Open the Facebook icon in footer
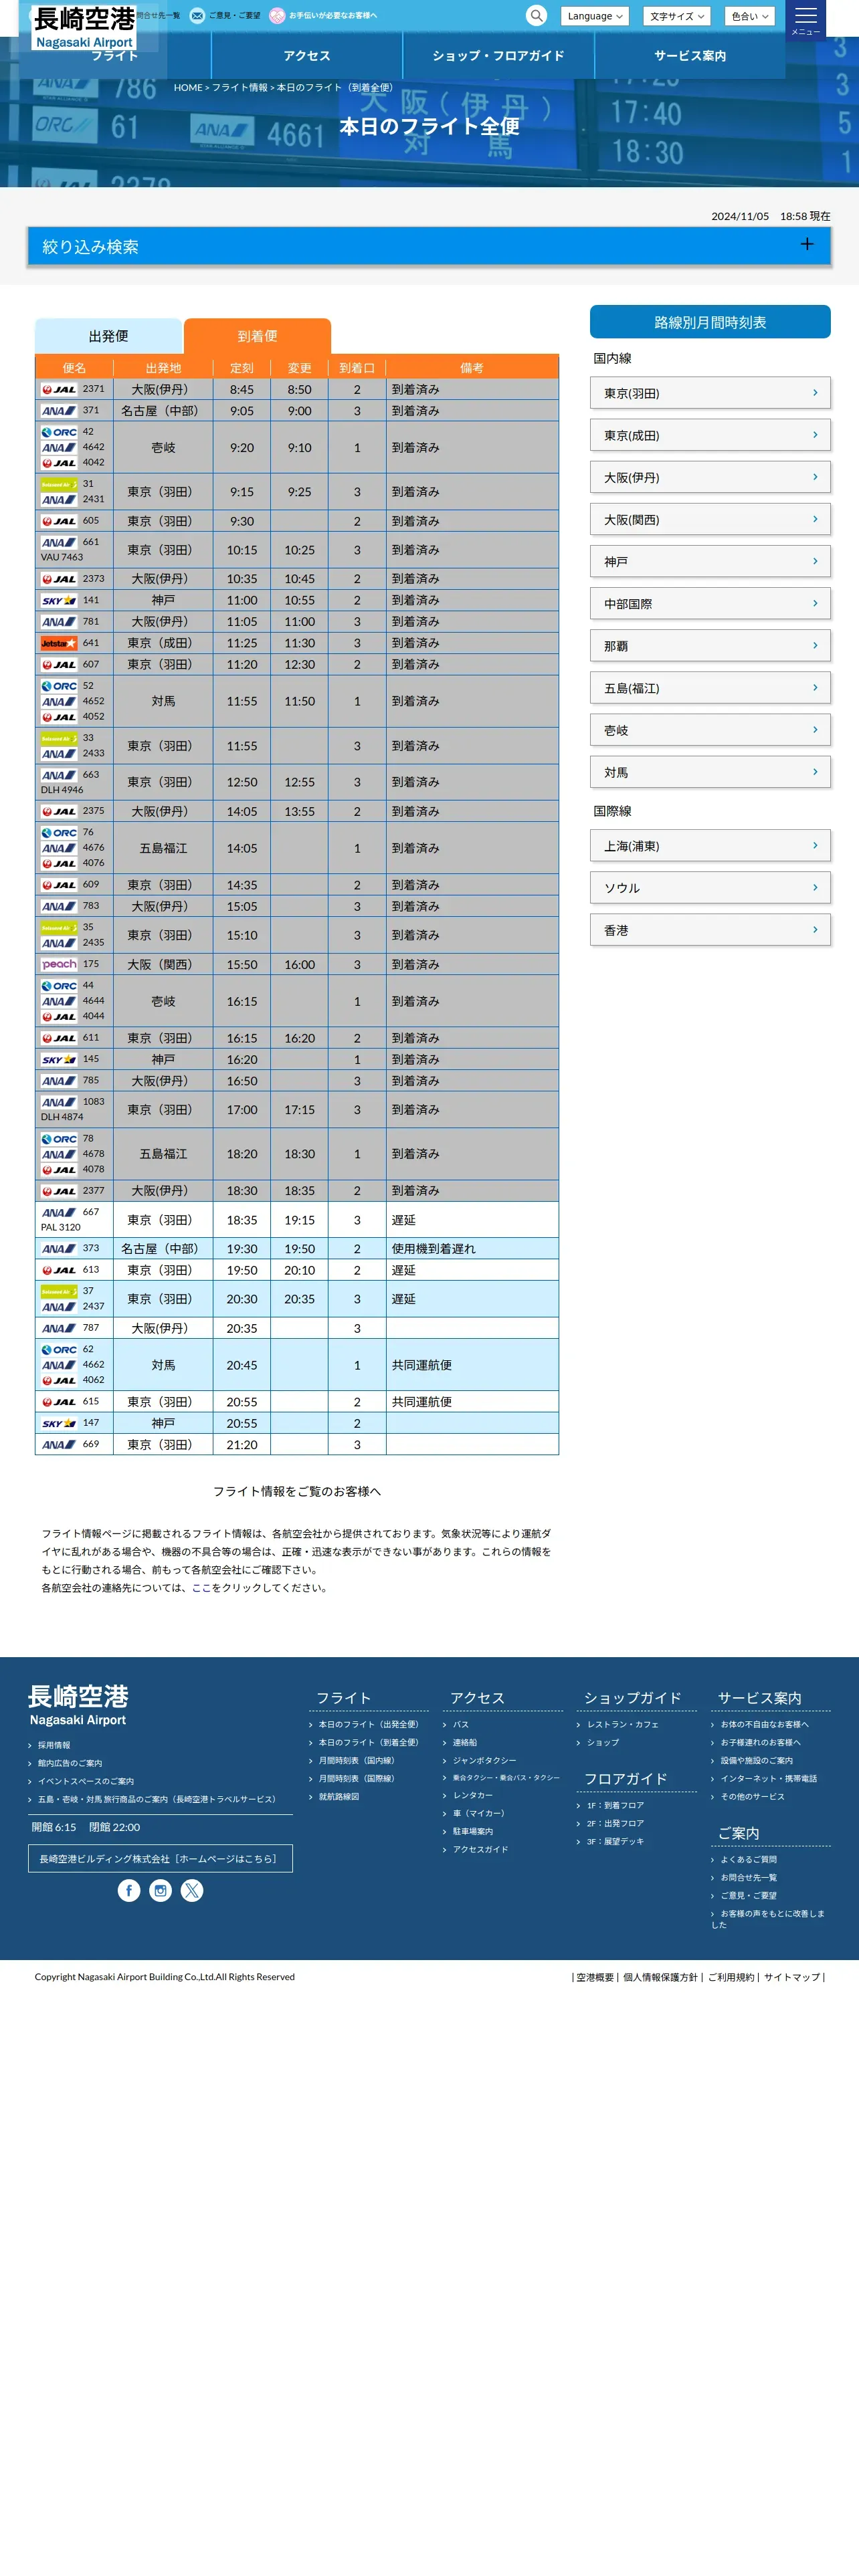The height and width of the screenshot is (2576, 859). (129, 1890)
